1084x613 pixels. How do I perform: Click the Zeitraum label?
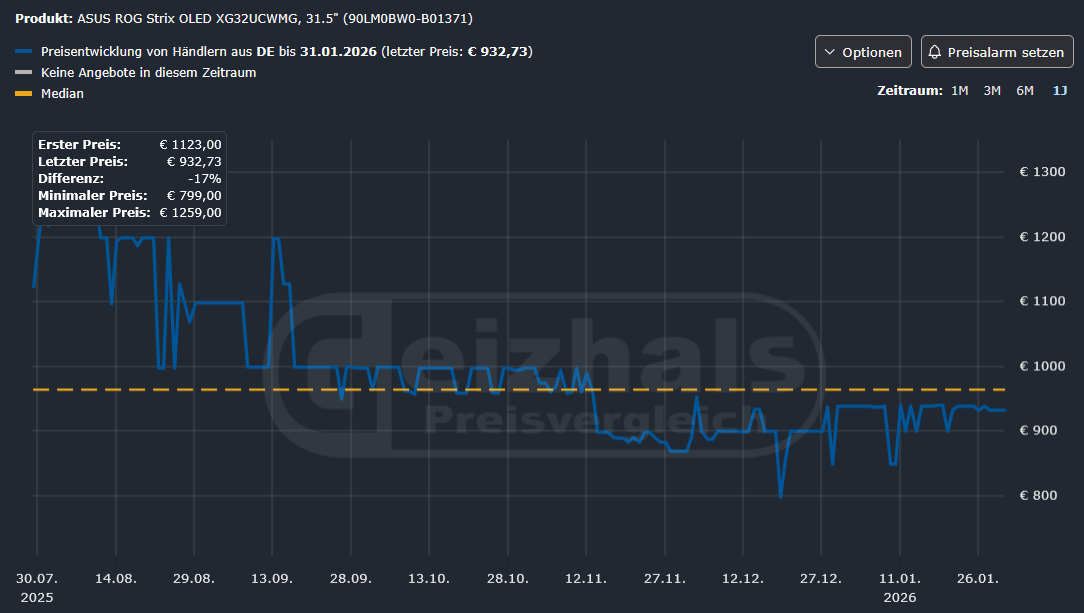(910, 91)
